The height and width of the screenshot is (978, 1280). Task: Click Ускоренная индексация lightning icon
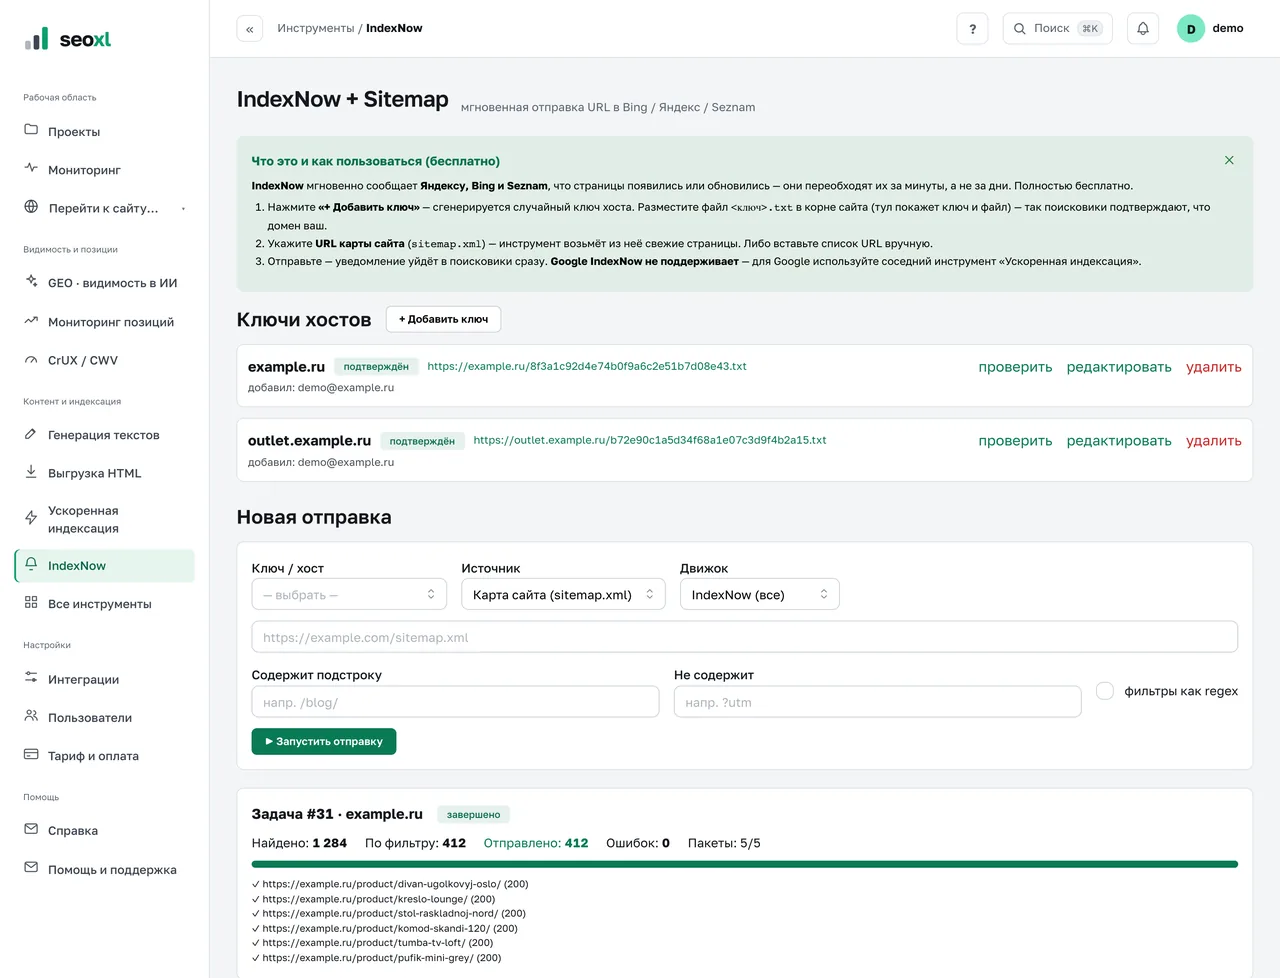pos(31,518)
